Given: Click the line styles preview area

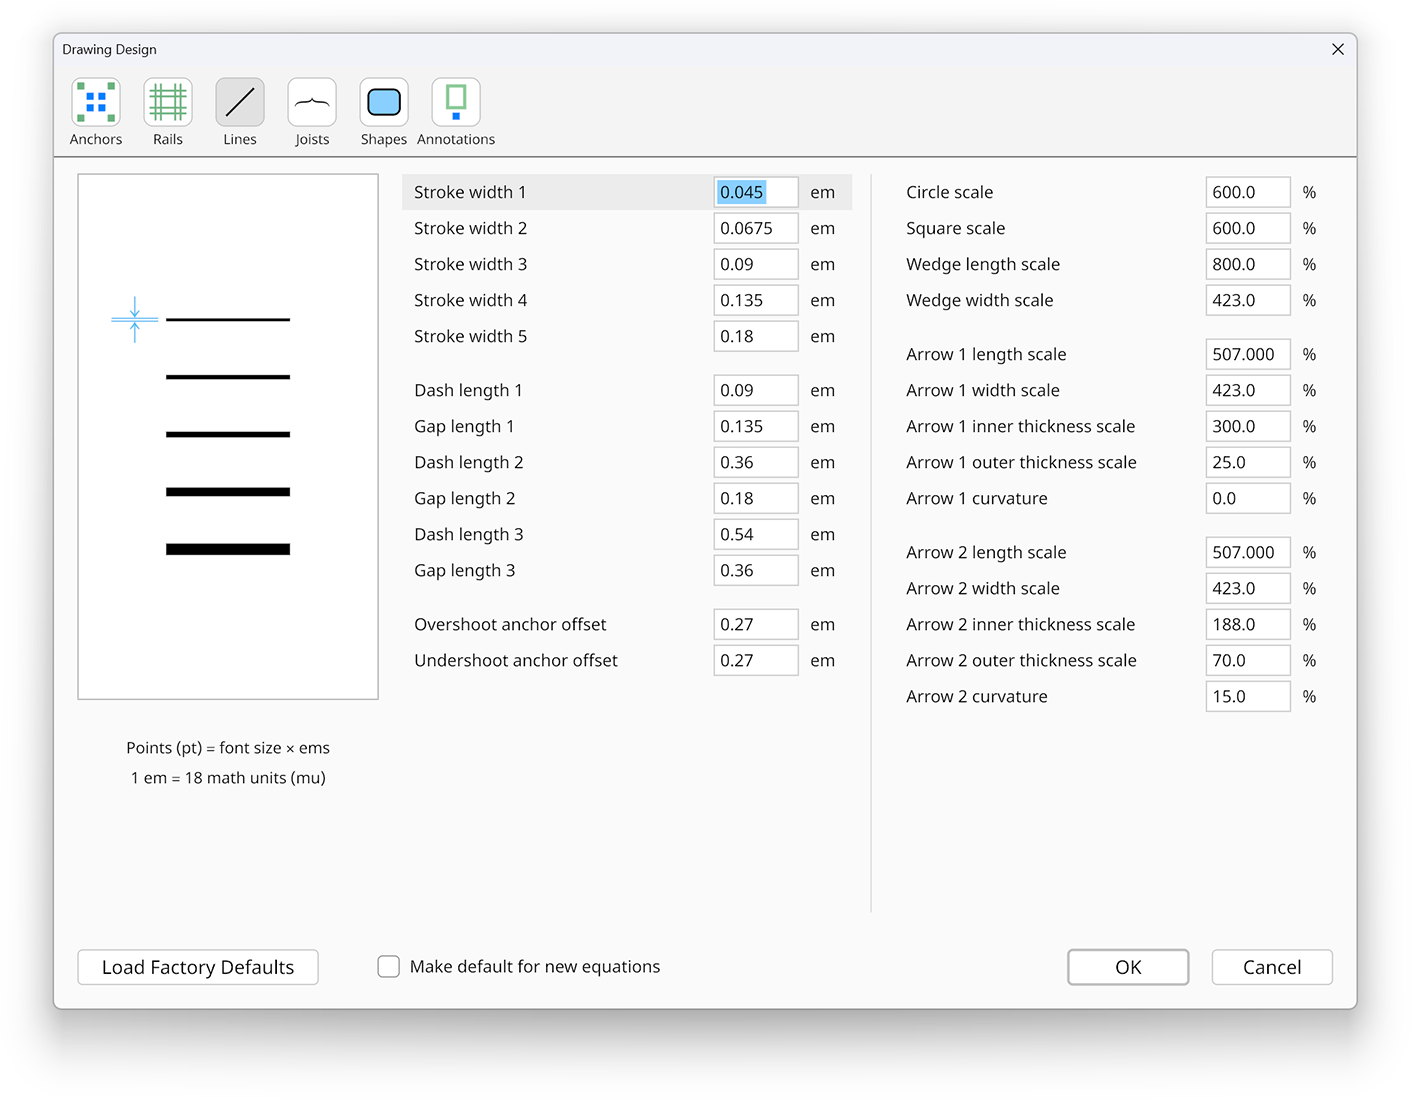Looking at the screenshot, I should coord(227,436).
